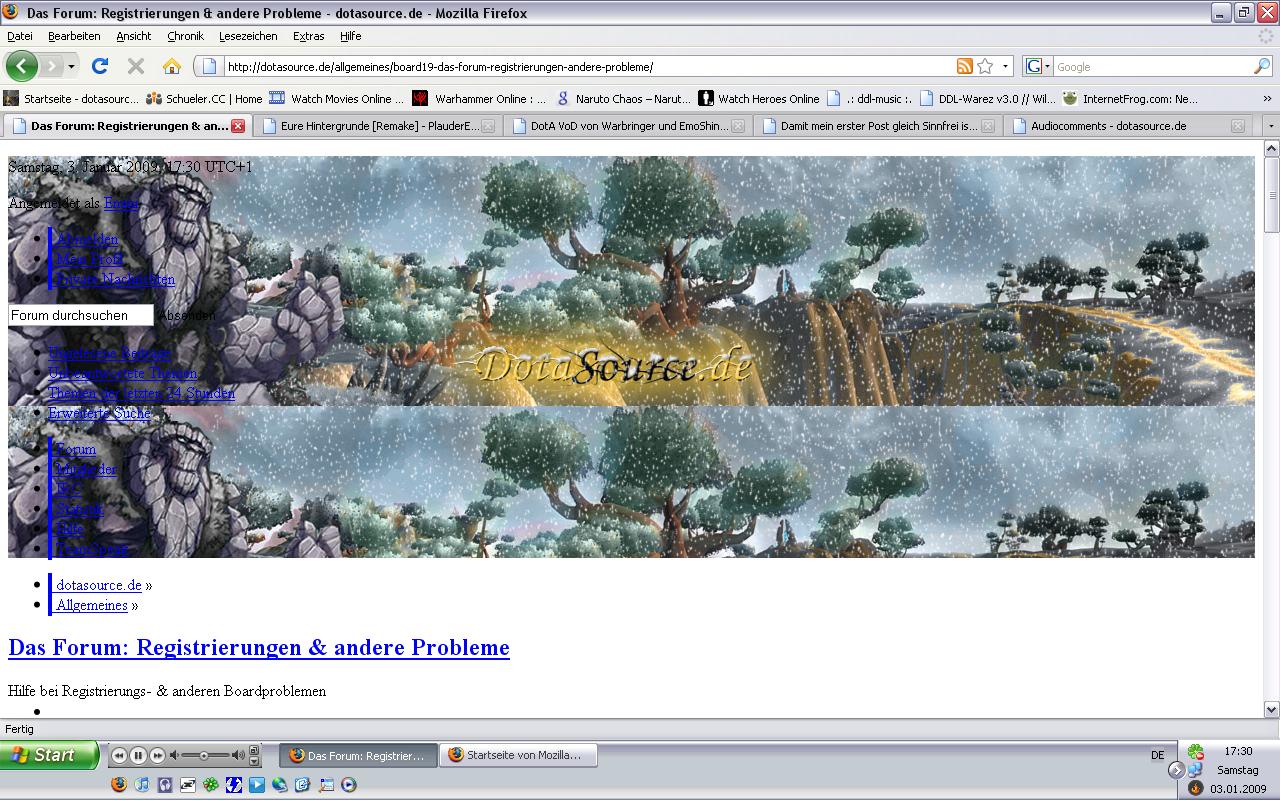Open the search engine selection dropdown
1282x801 pixels.
1037,66
